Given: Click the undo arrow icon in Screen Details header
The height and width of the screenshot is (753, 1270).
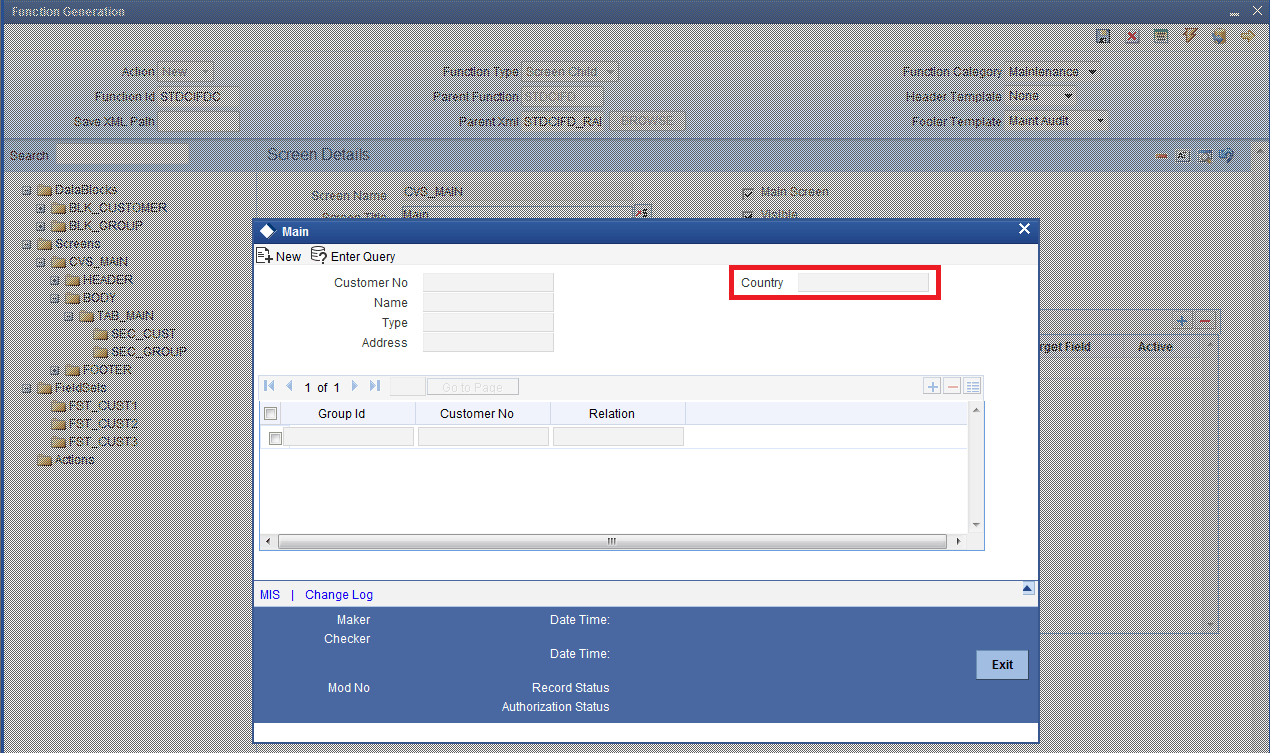Looking at the screenshot, I should (x=1226, y=156).
